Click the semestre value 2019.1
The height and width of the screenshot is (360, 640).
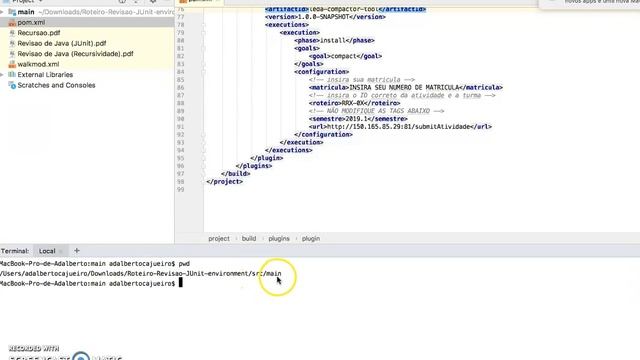click(x=358, y=119)
